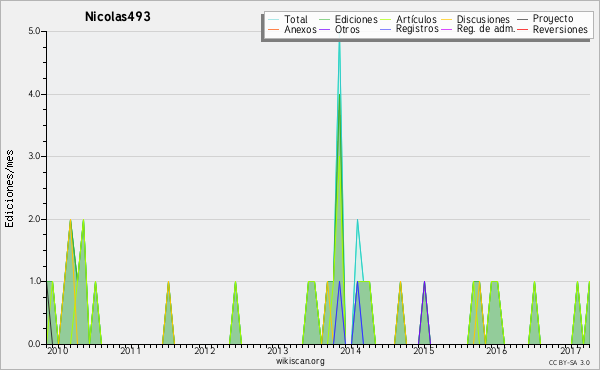The height and width of the screenshot is (370, 600).
Task: Click the red Reversiones legend line swatch
Action: [522, 29]
